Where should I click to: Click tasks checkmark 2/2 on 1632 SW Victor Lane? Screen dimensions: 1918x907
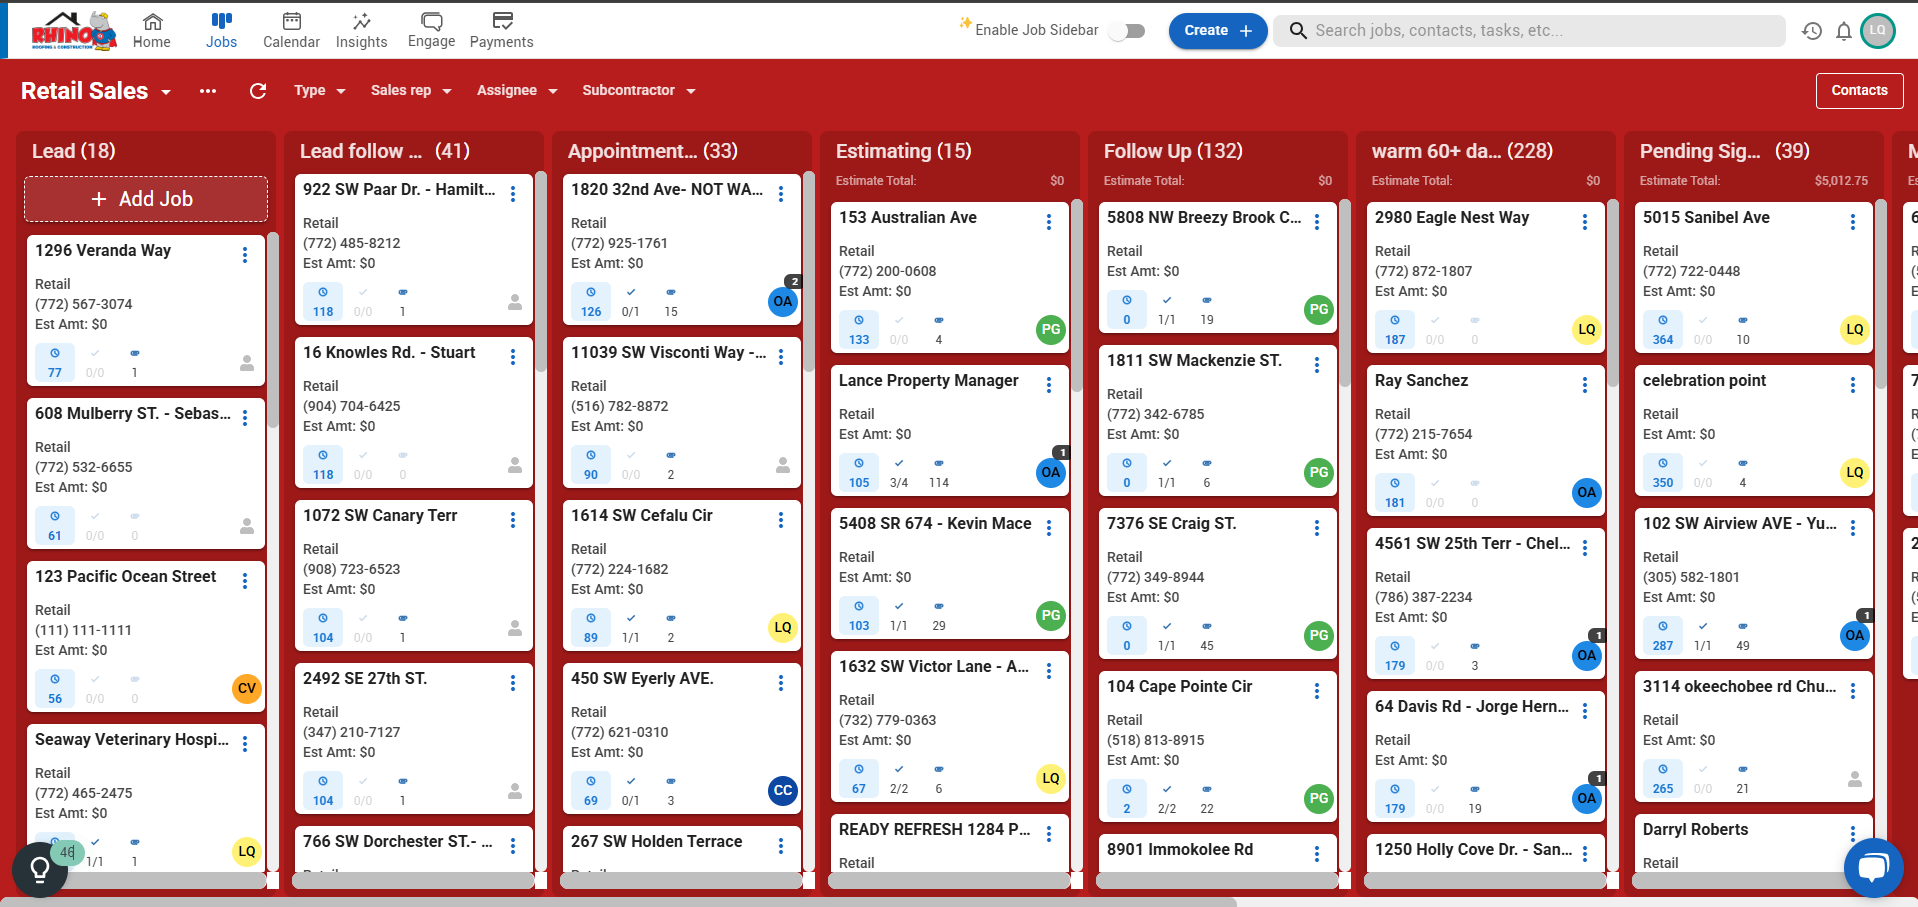899,779
